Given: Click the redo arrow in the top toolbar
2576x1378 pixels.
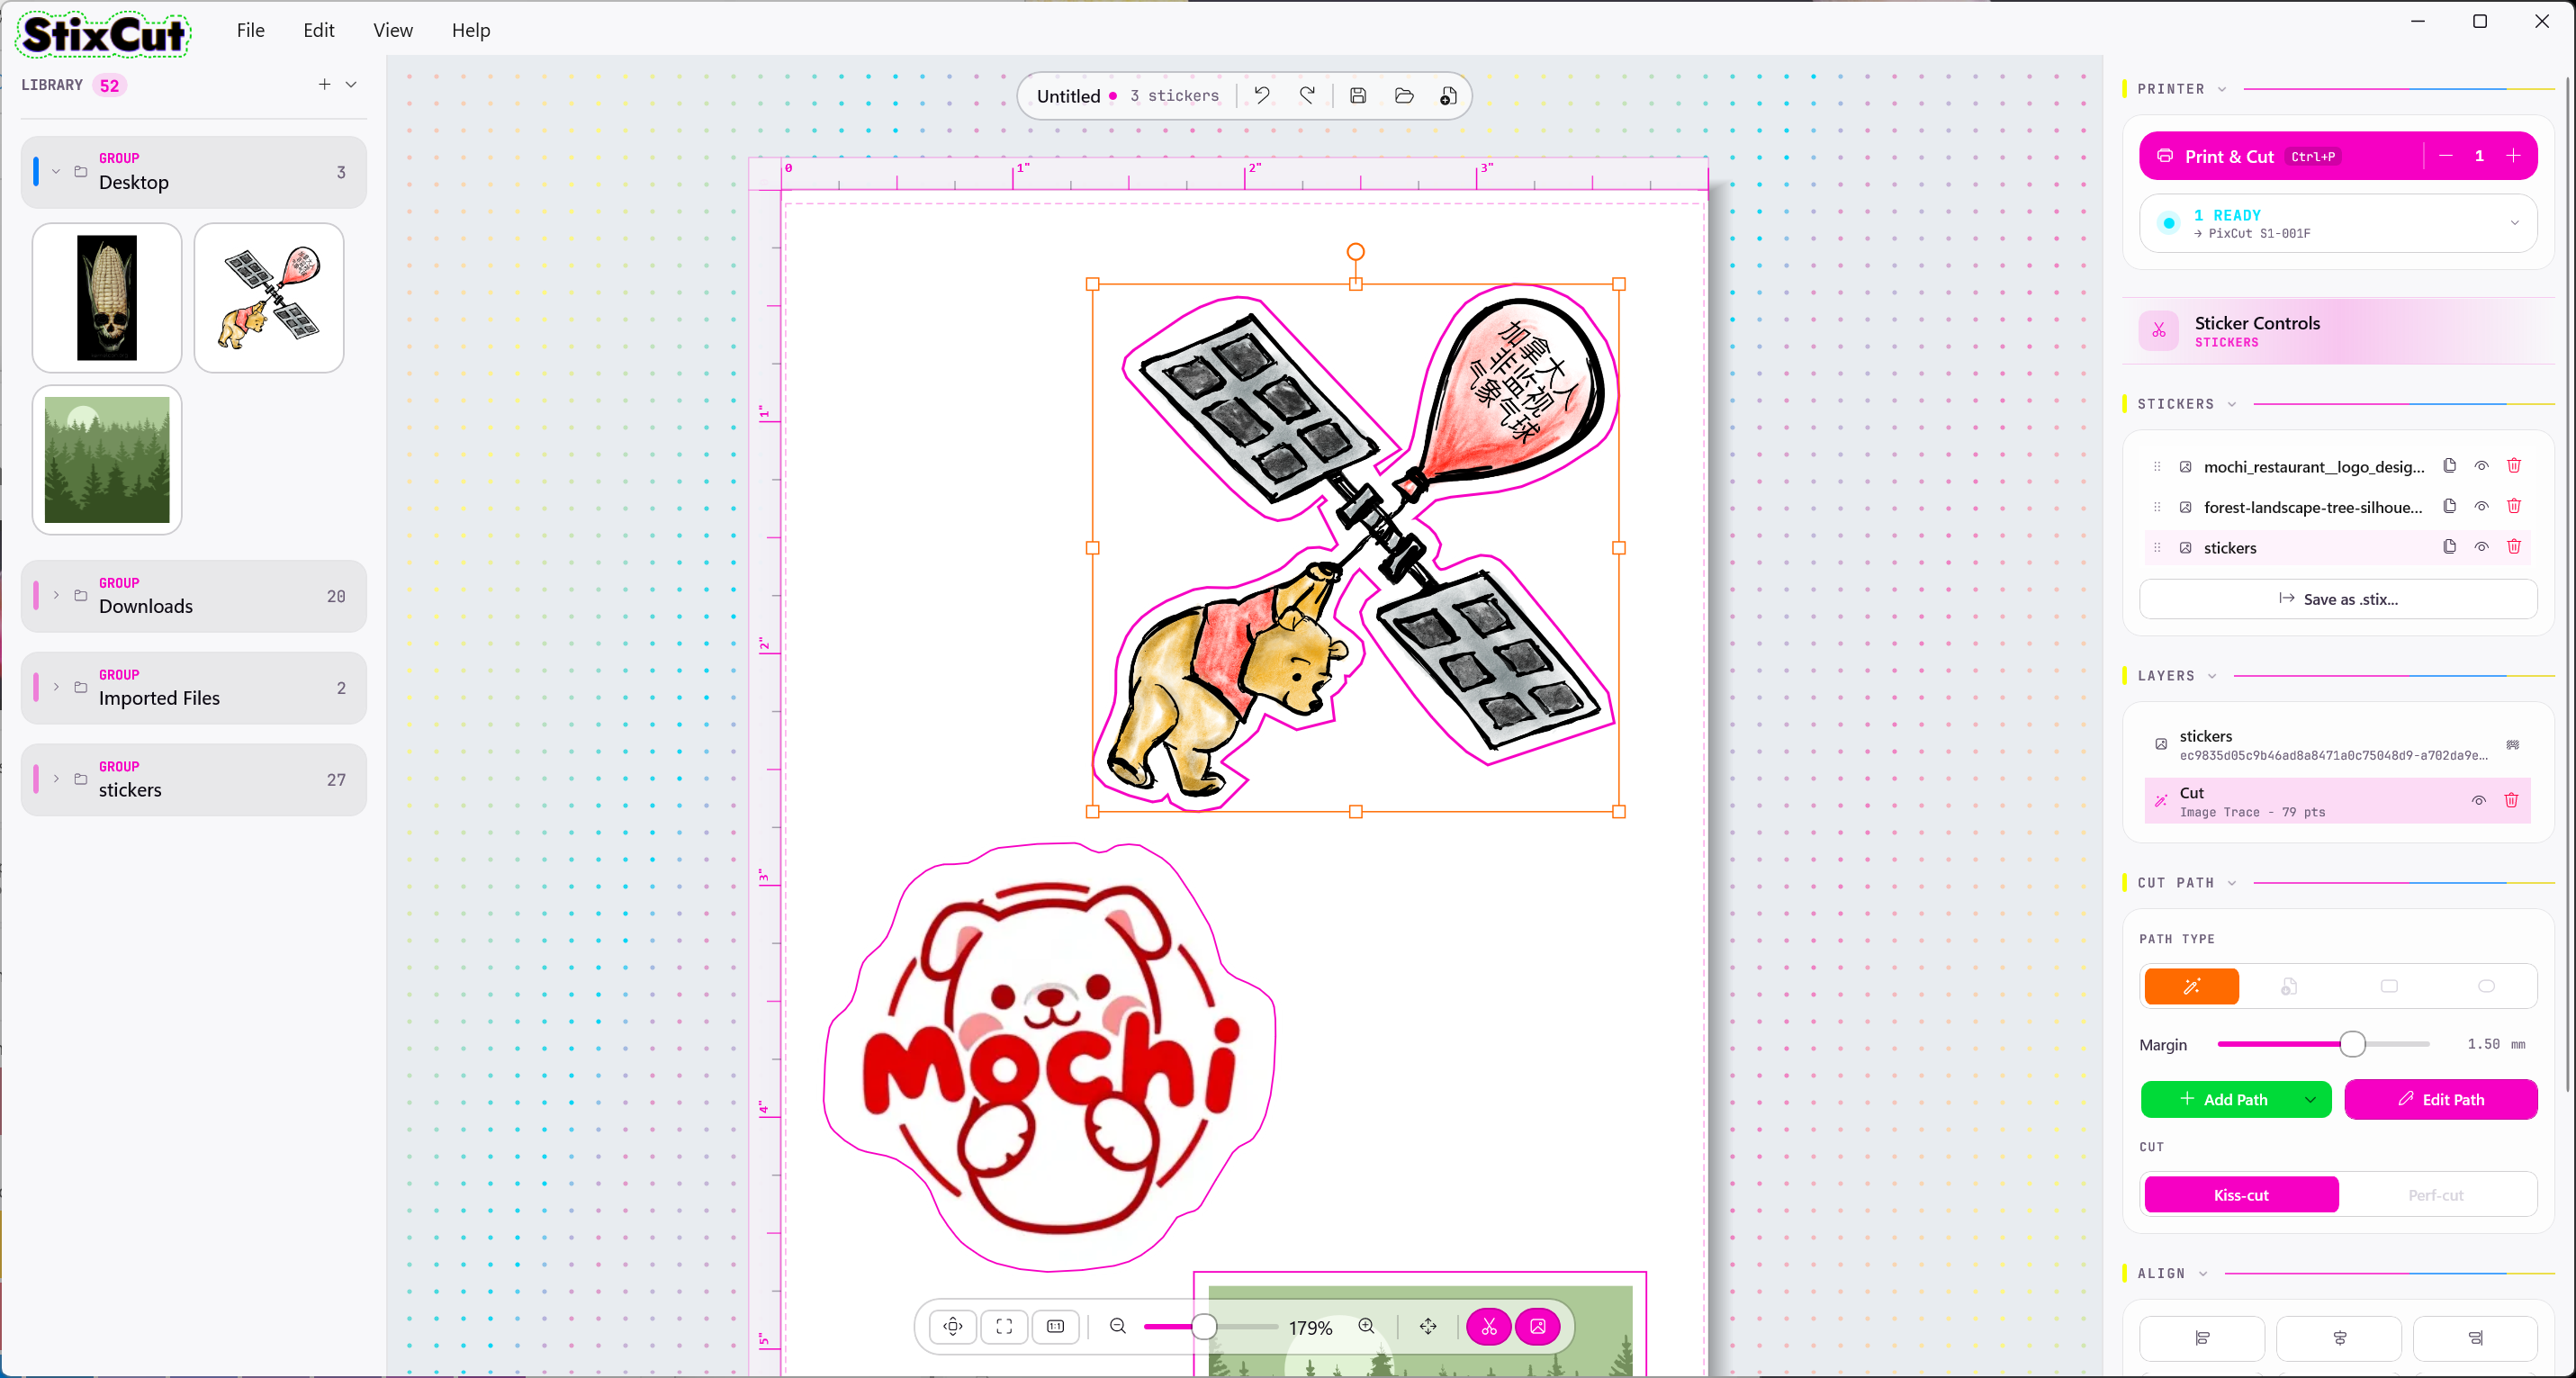Looking at the screenshot, I should coord(1307,95).
